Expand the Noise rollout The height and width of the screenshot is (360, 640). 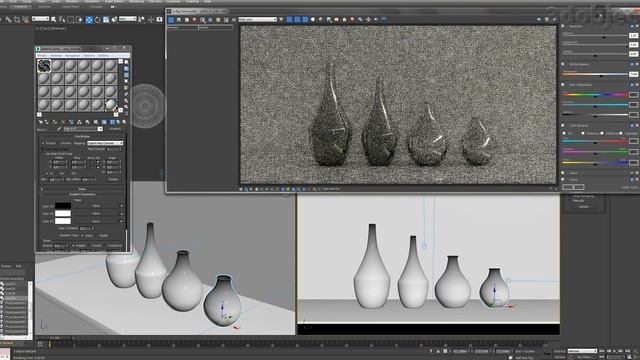[82, 189]
